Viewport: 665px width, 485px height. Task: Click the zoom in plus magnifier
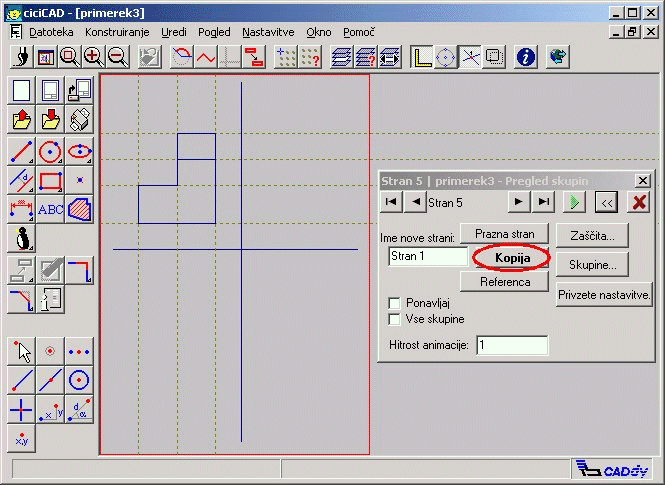tap(94, 57)
